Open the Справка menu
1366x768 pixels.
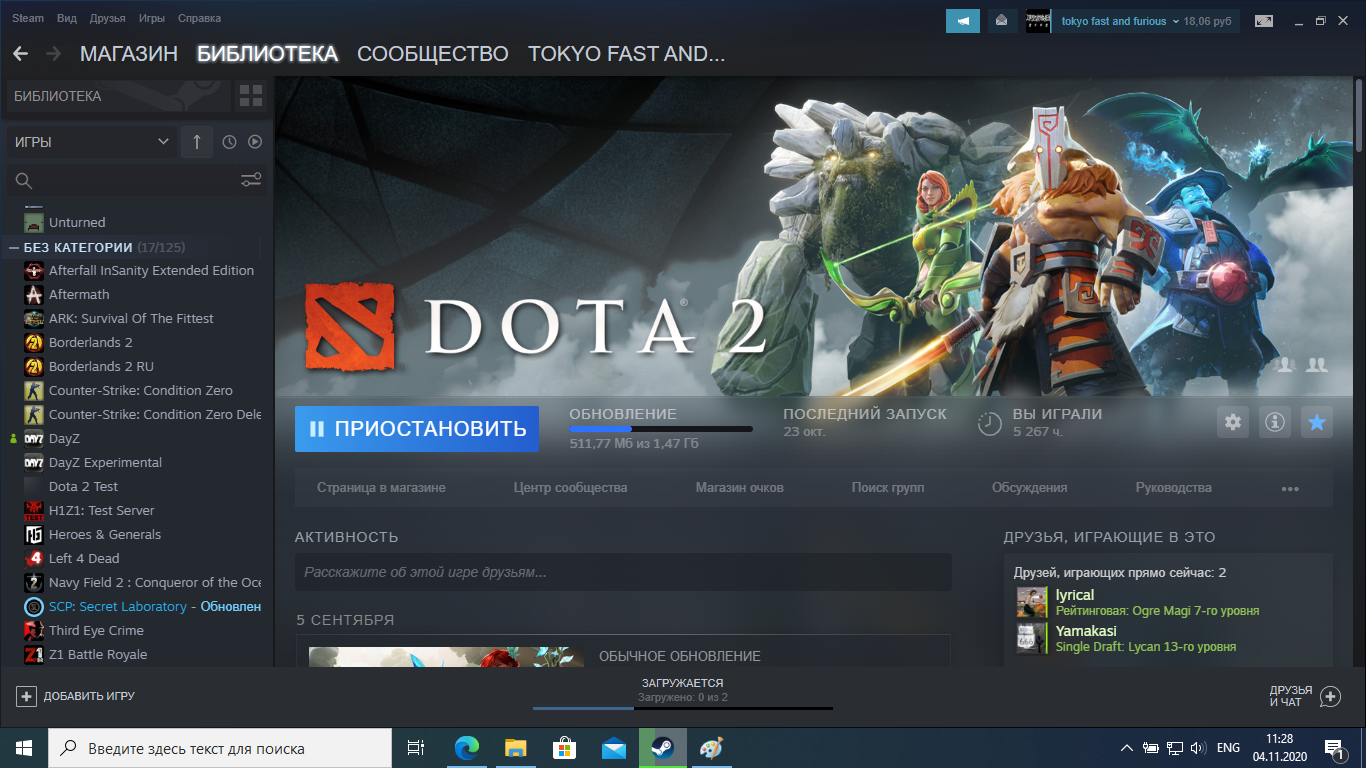(x=199, y=18)
